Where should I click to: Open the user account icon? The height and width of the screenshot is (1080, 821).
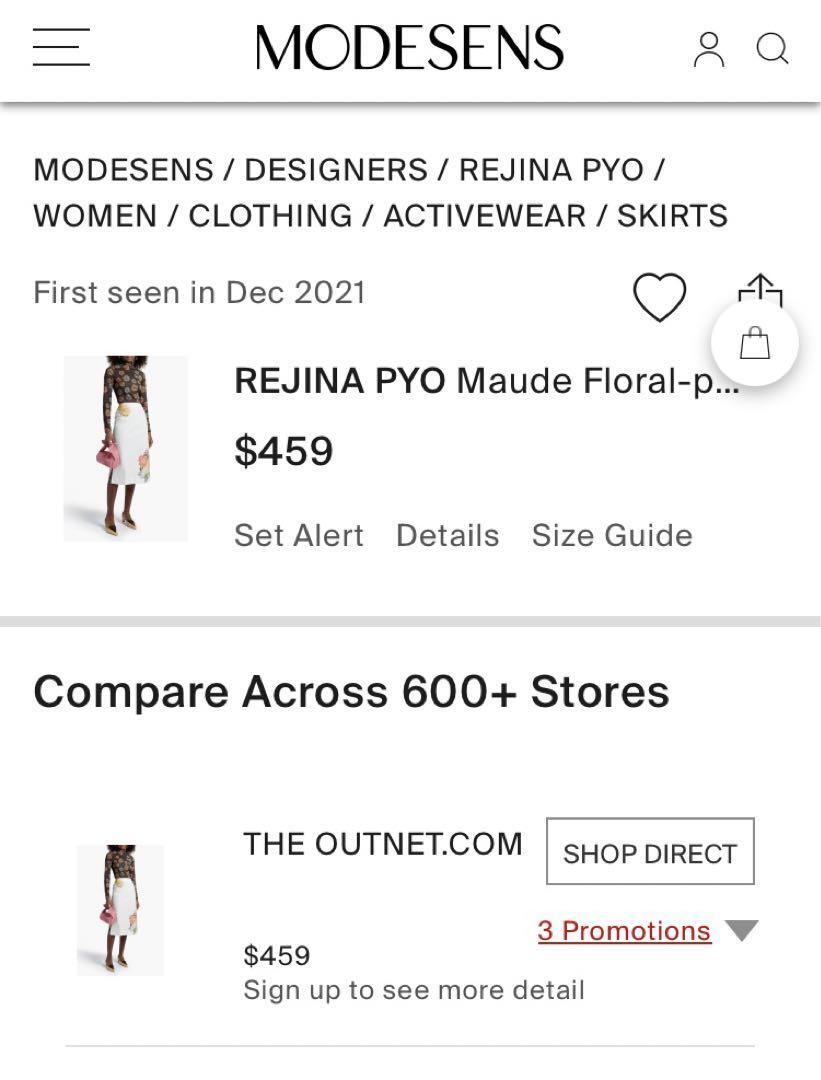[x=709, y=50]
